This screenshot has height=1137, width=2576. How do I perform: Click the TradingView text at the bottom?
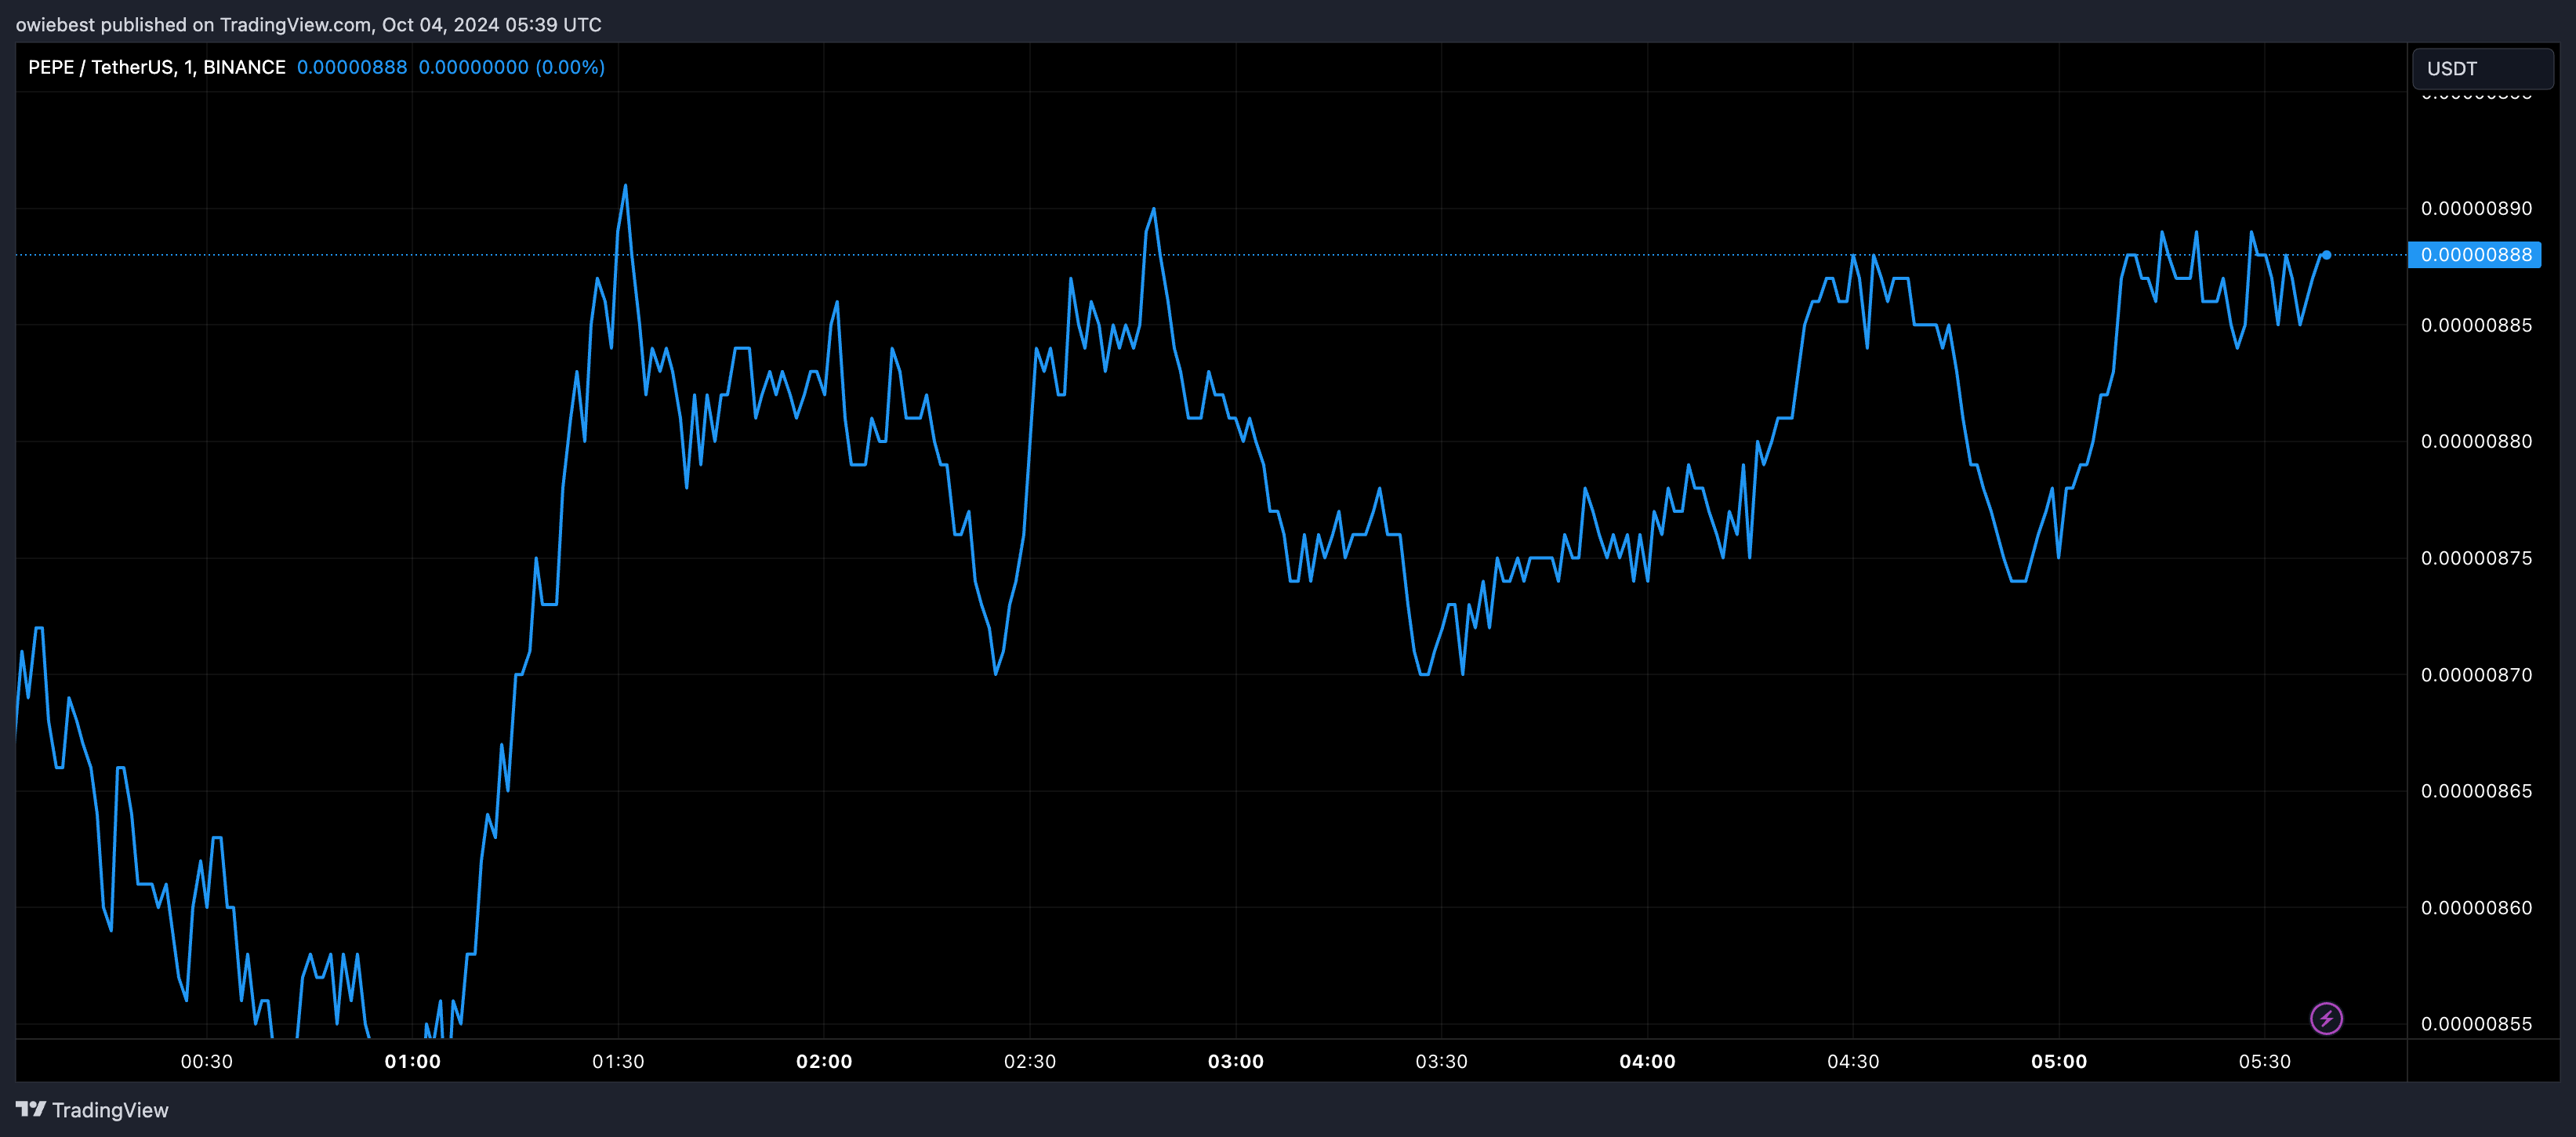(x=110, y=1110)
